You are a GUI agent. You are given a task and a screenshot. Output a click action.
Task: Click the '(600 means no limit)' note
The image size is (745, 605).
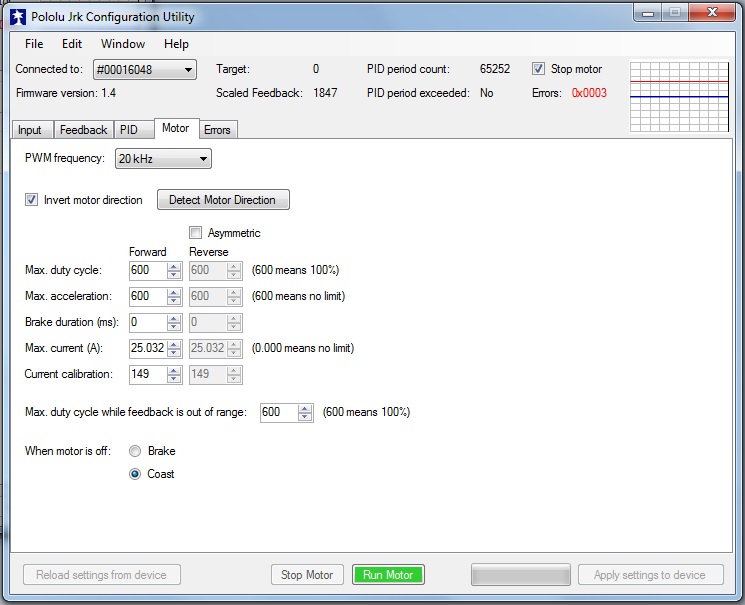298,296
